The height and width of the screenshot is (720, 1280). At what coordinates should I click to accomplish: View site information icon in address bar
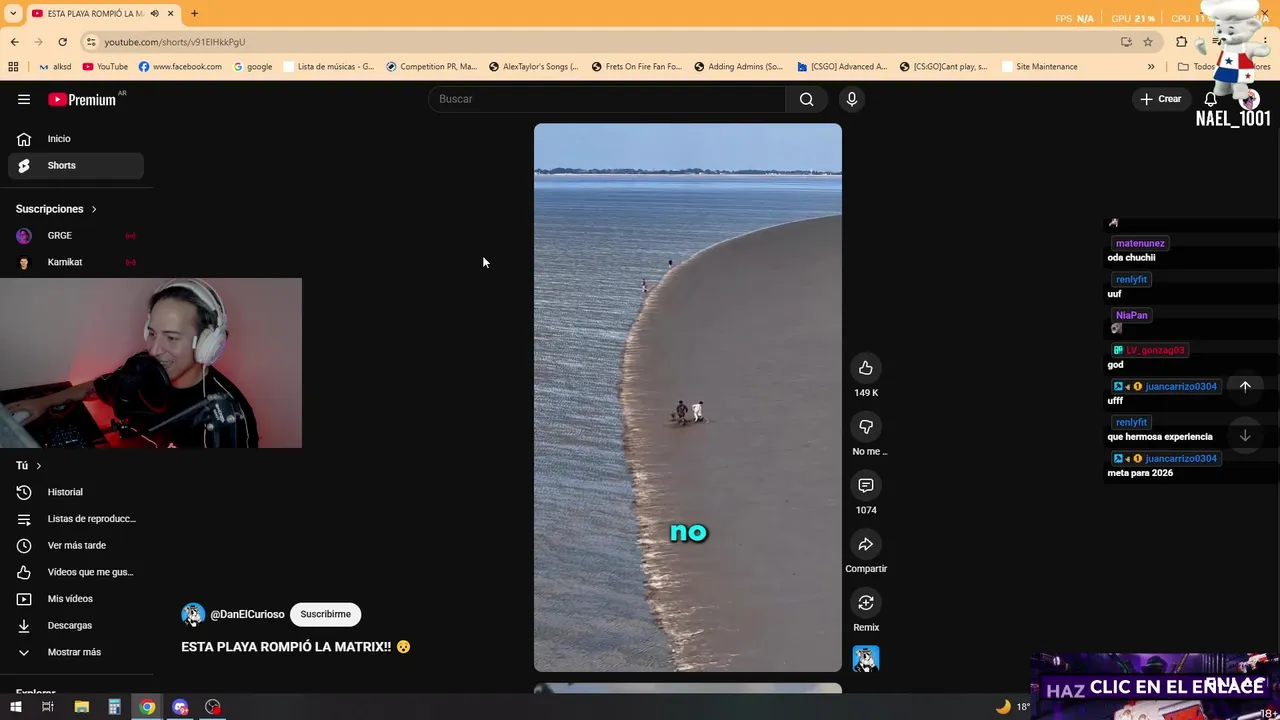coord(91,42)
